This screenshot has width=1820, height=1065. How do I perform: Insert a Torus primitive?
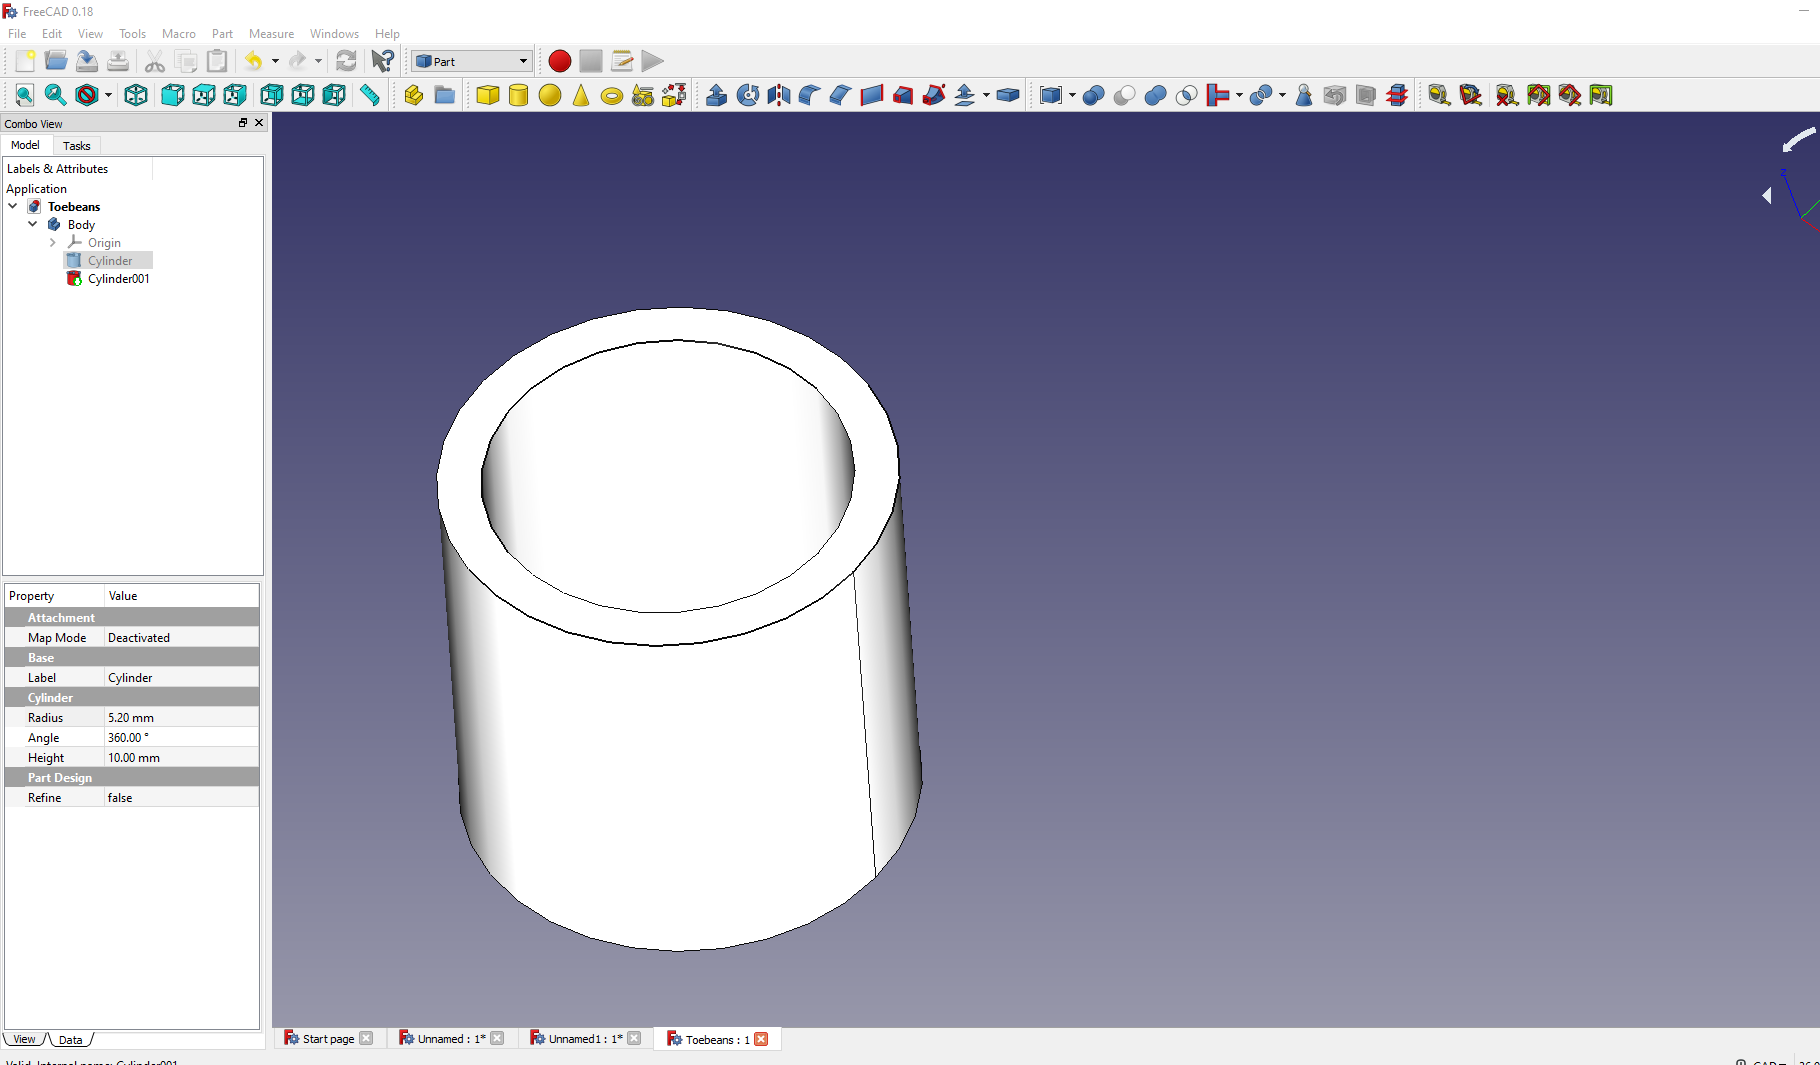[x=611, y=95]
